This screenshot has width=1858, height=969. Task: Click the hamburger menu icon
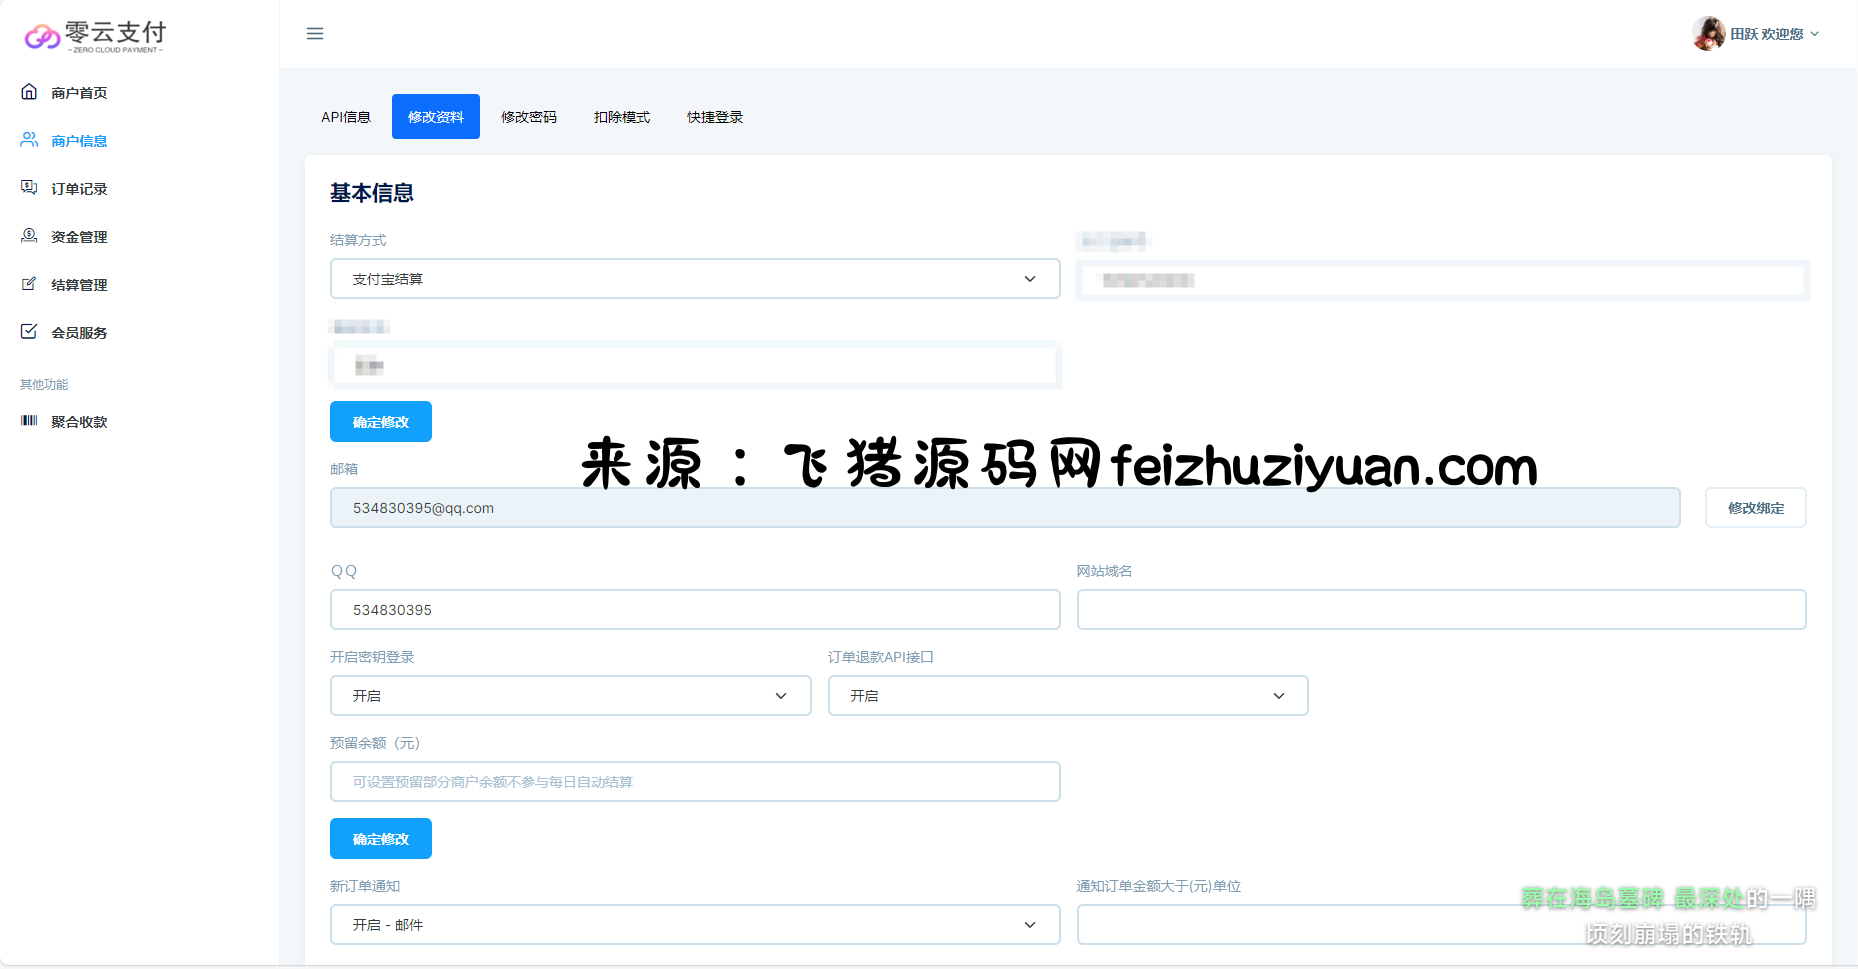coord(315,34)
